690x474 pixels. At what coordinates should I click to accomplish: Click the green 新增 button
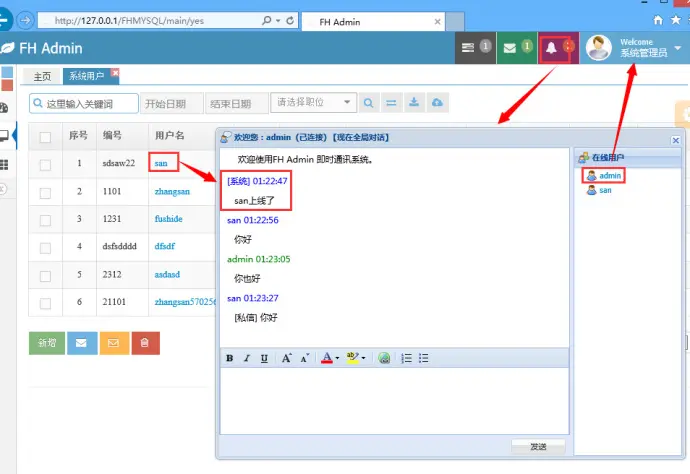pos(47,343)
